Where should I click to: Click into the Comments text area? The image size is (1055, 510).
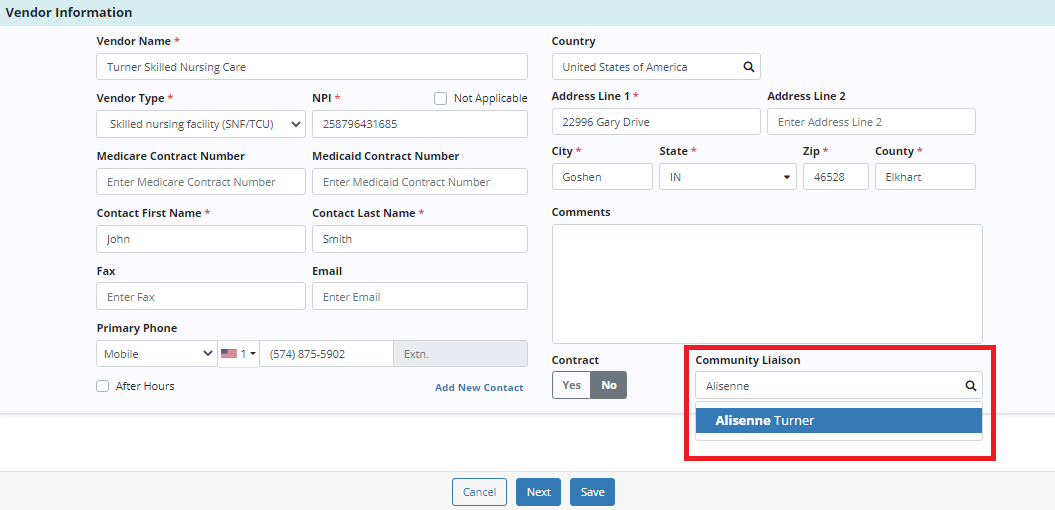[767, 283]
